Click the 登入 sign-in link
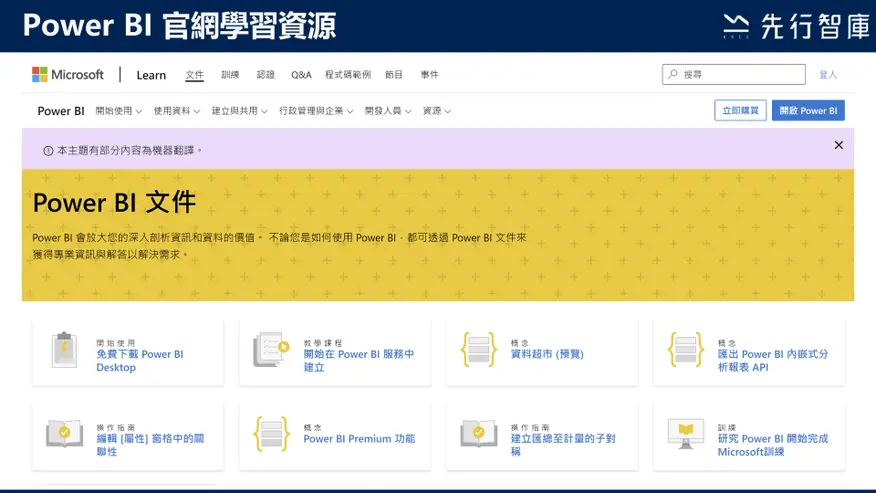Image resolution: width=876 pixels, height=493 pixels. pos(828,74)
